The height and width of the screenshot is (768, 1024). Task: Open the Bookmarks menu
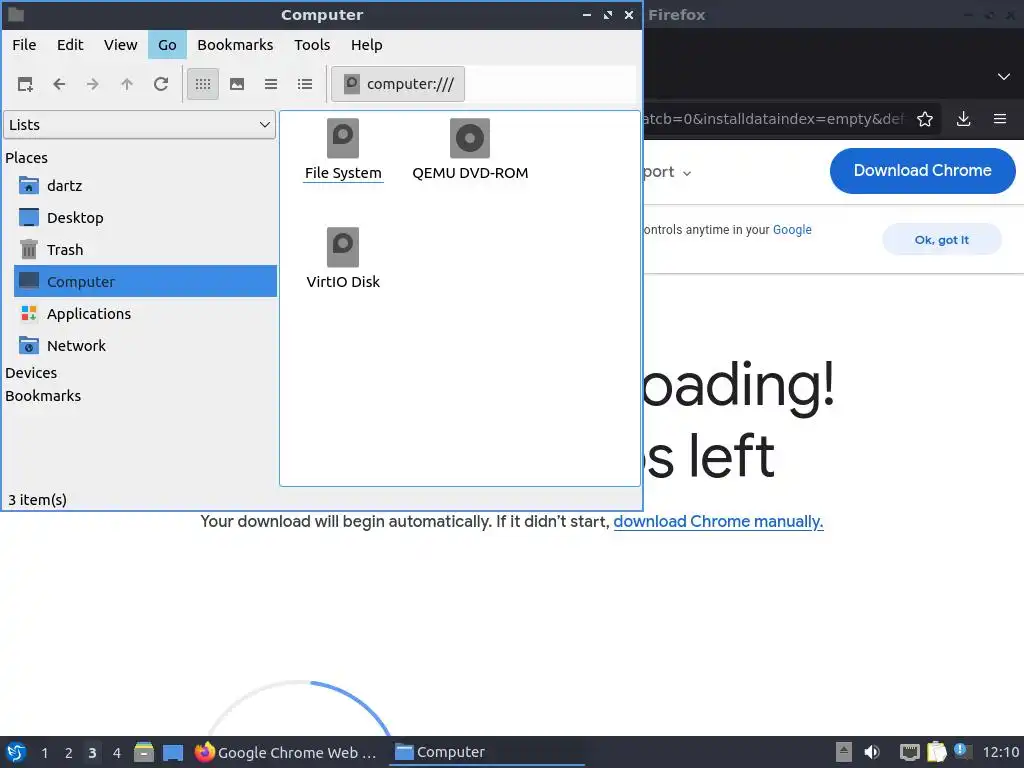click(235, 45)
